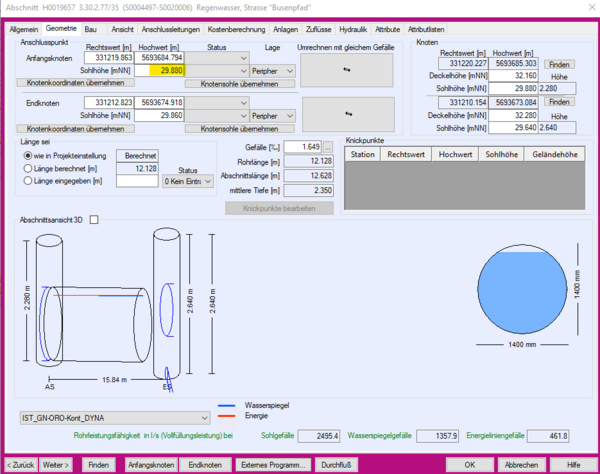Enable the Abschnittsansicht 3D checkbox
Image resolution: width=600 pixels, height=474 pixels.
point(94,220)
